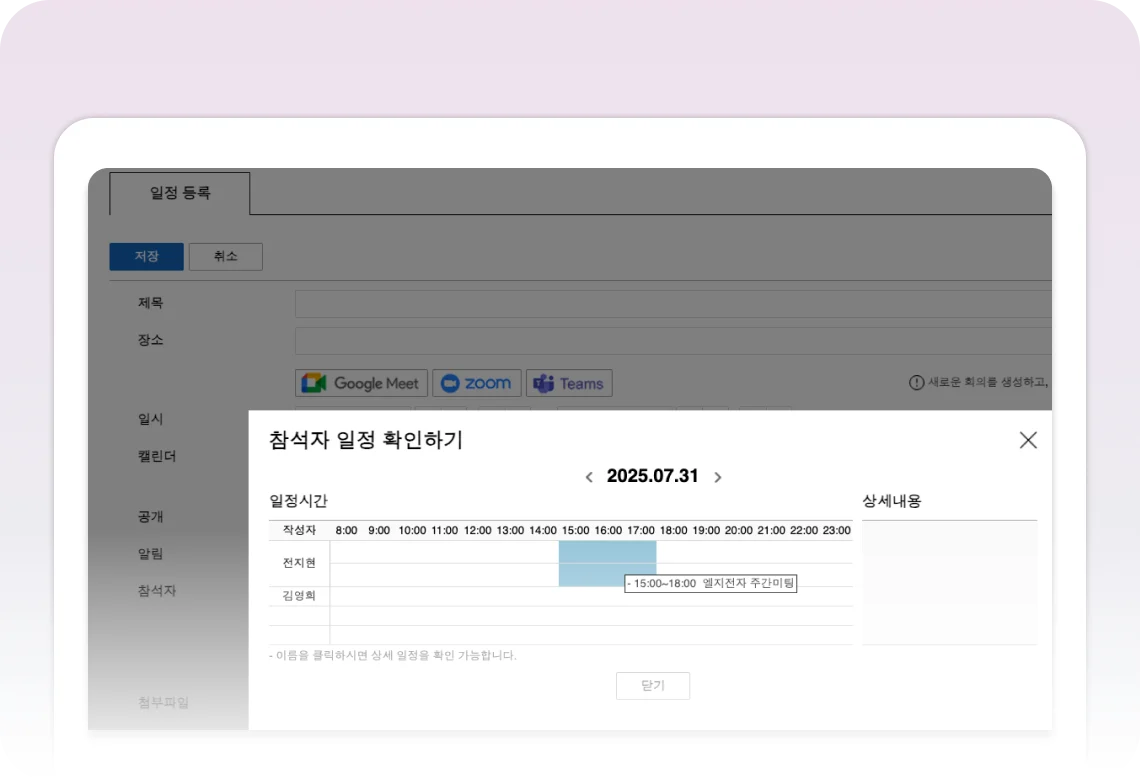1140x780 pixels.
Task: Select the 일정 등록 tab
Action: [180, 193]
